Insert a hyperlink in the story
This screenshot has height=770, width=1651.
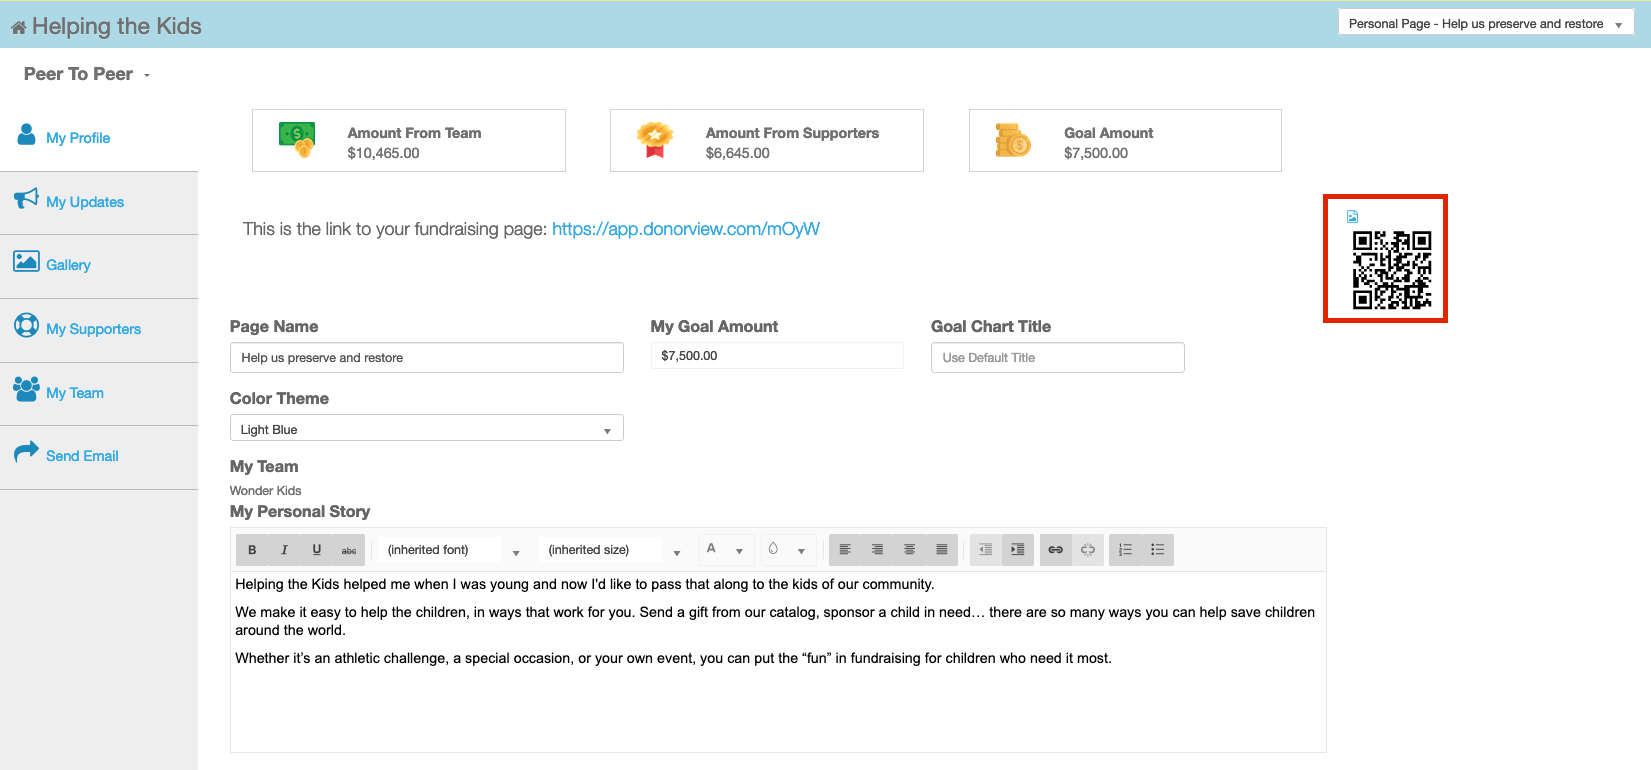point(1055,550)
